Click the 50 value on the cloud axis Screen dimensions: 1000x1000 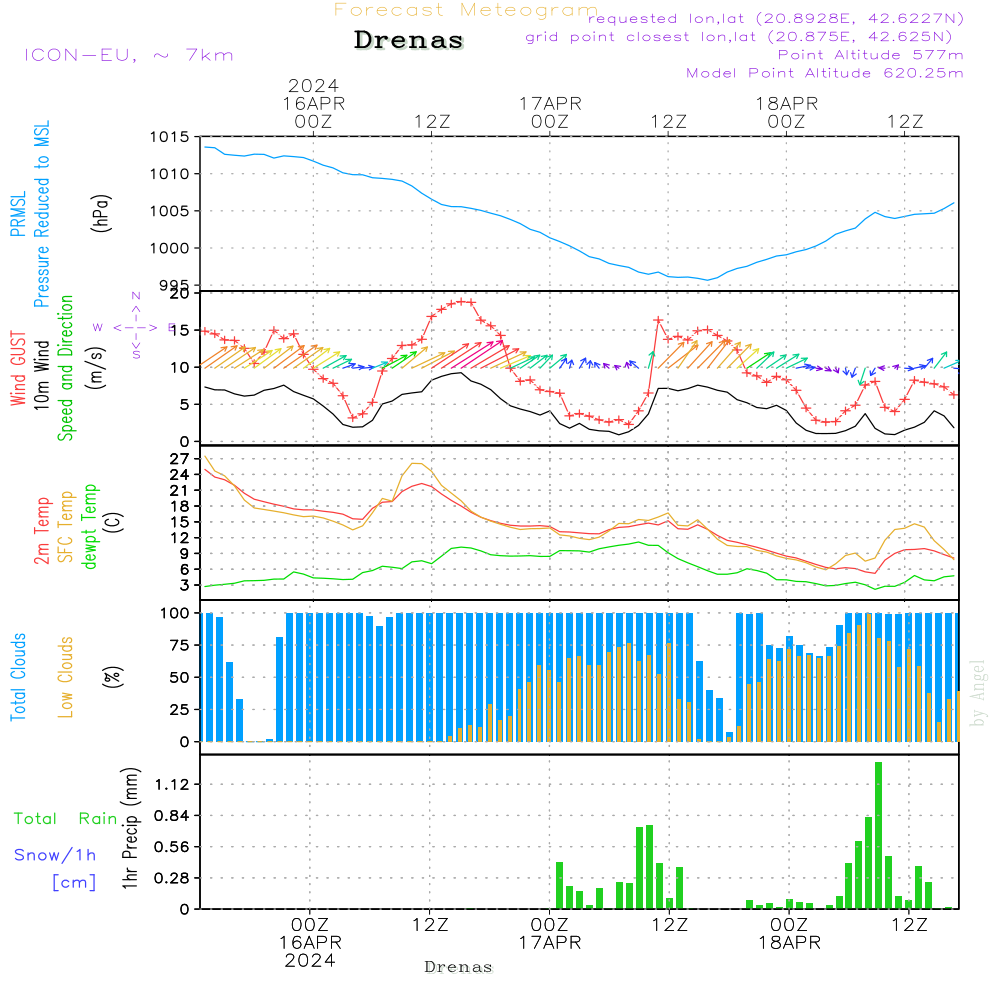coord(180,678)
